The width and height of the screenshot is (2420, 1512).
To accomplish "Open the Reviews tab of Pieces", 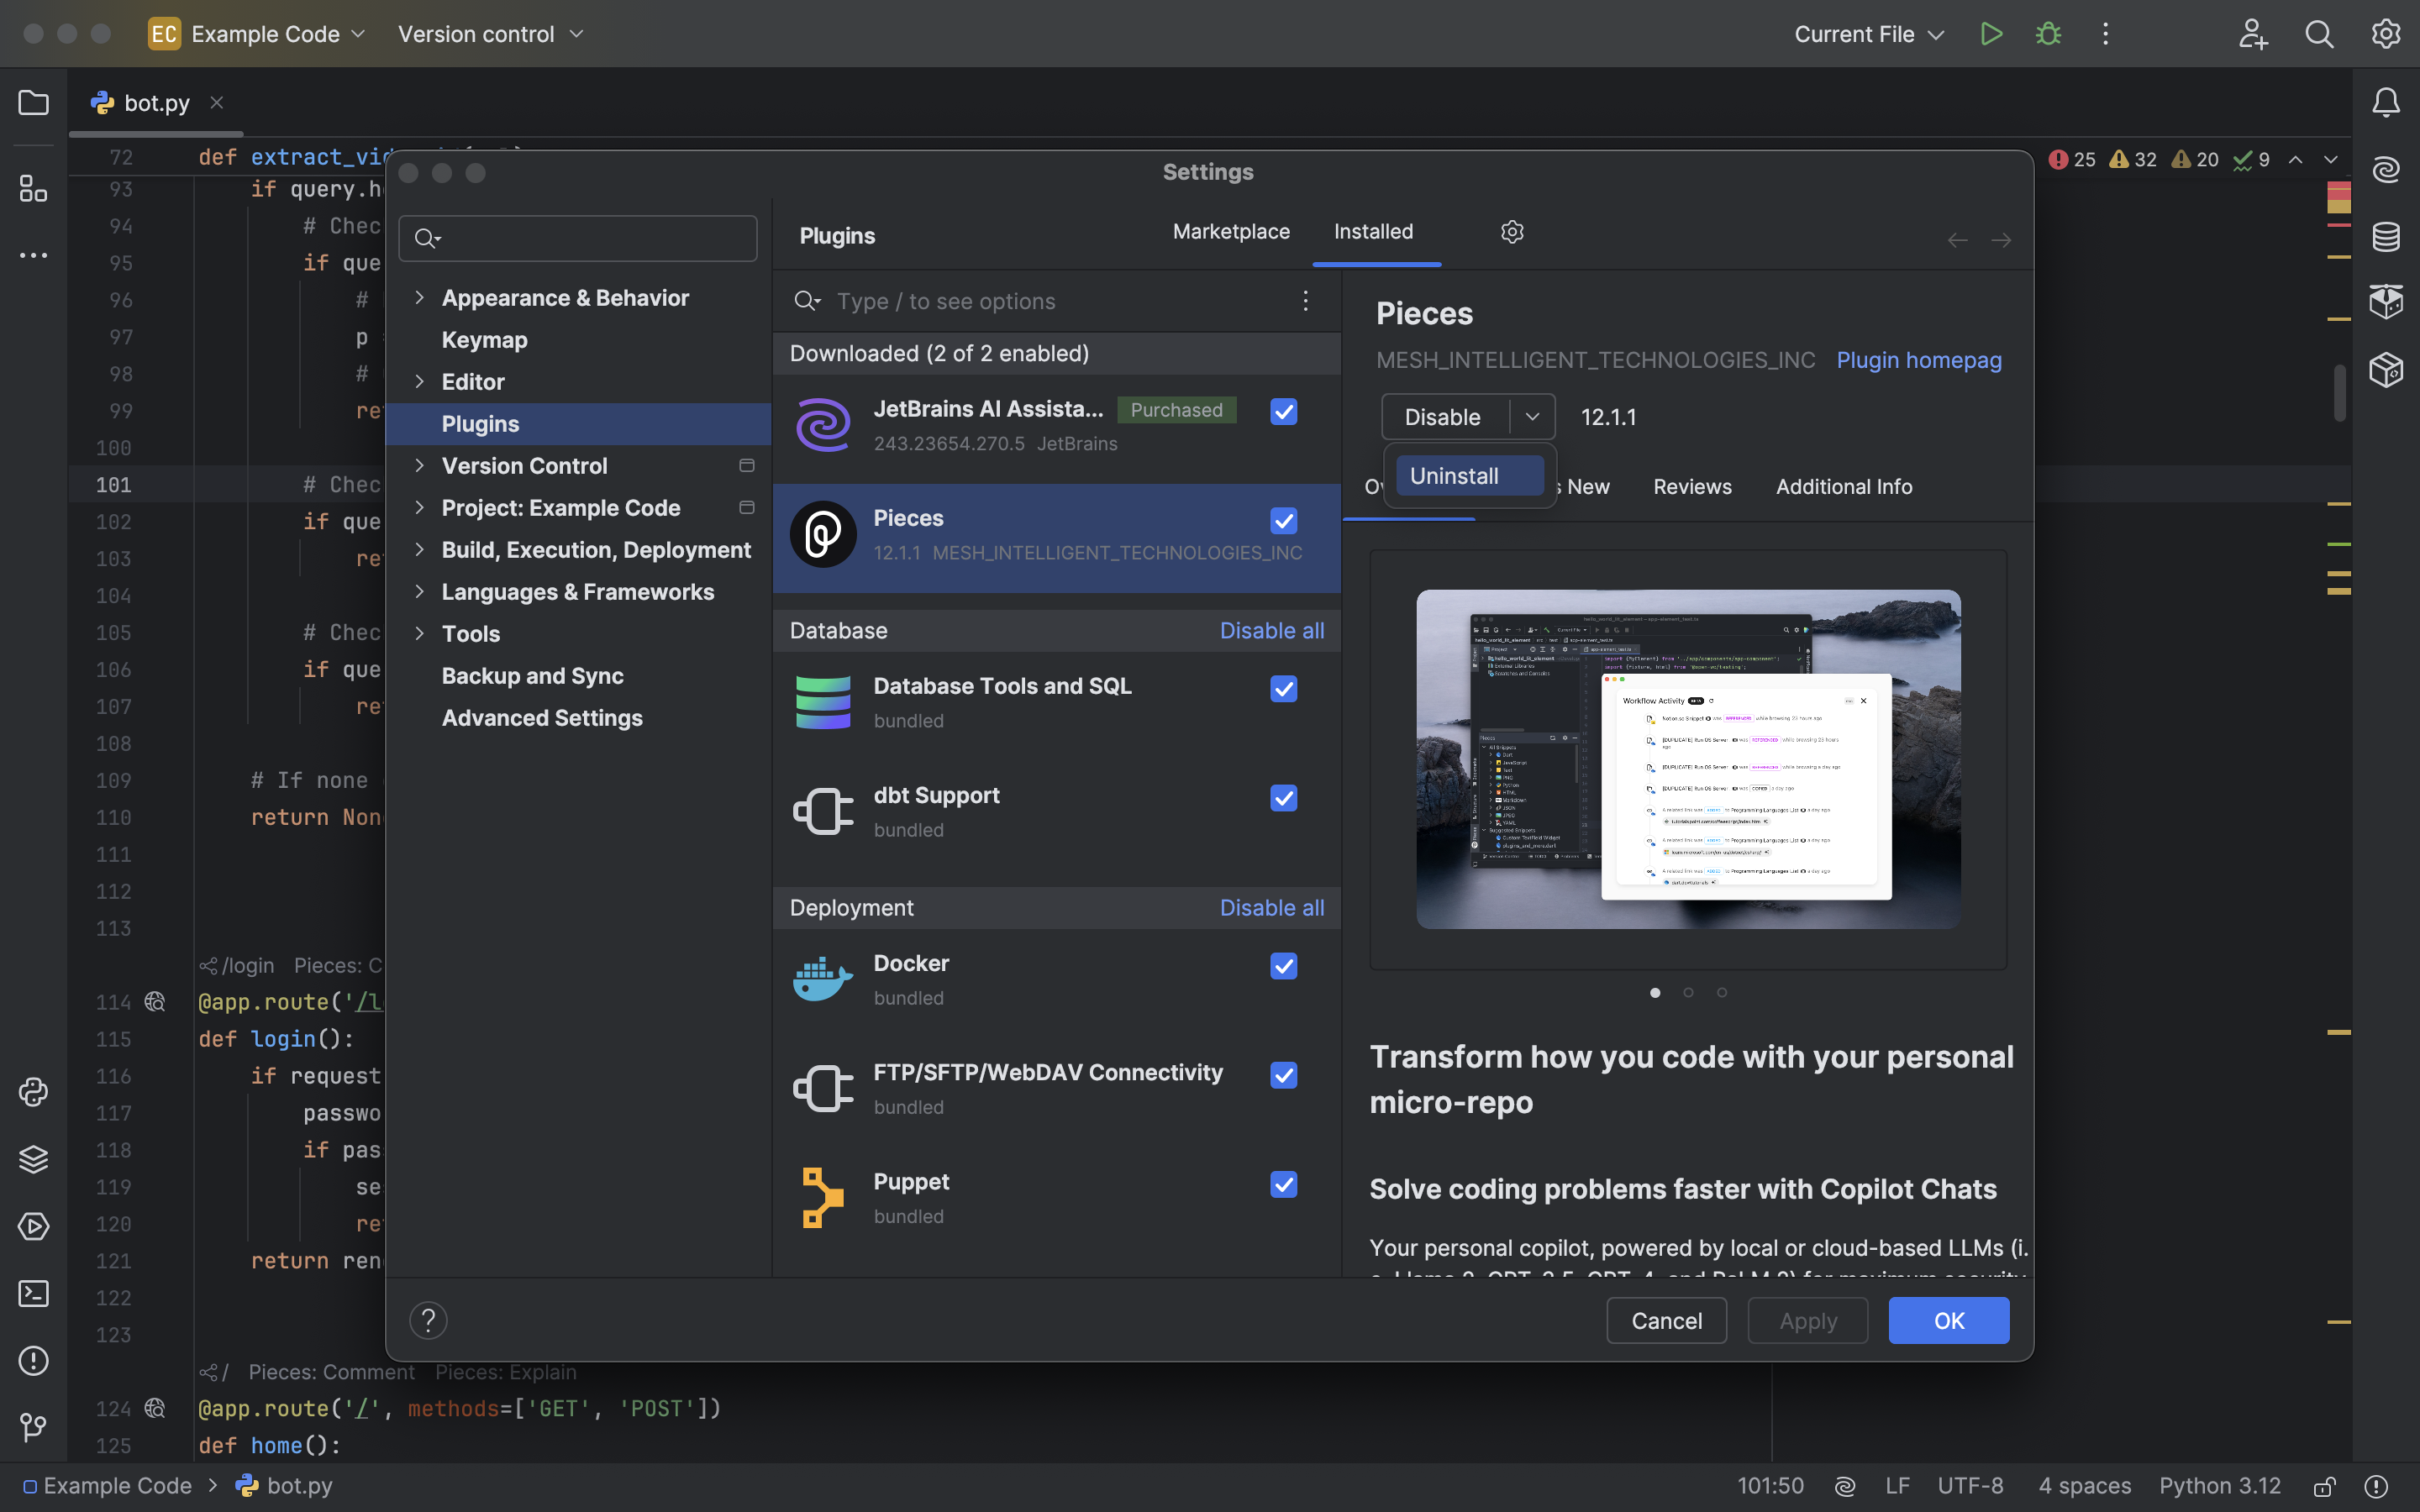I will click(1692, 487).
